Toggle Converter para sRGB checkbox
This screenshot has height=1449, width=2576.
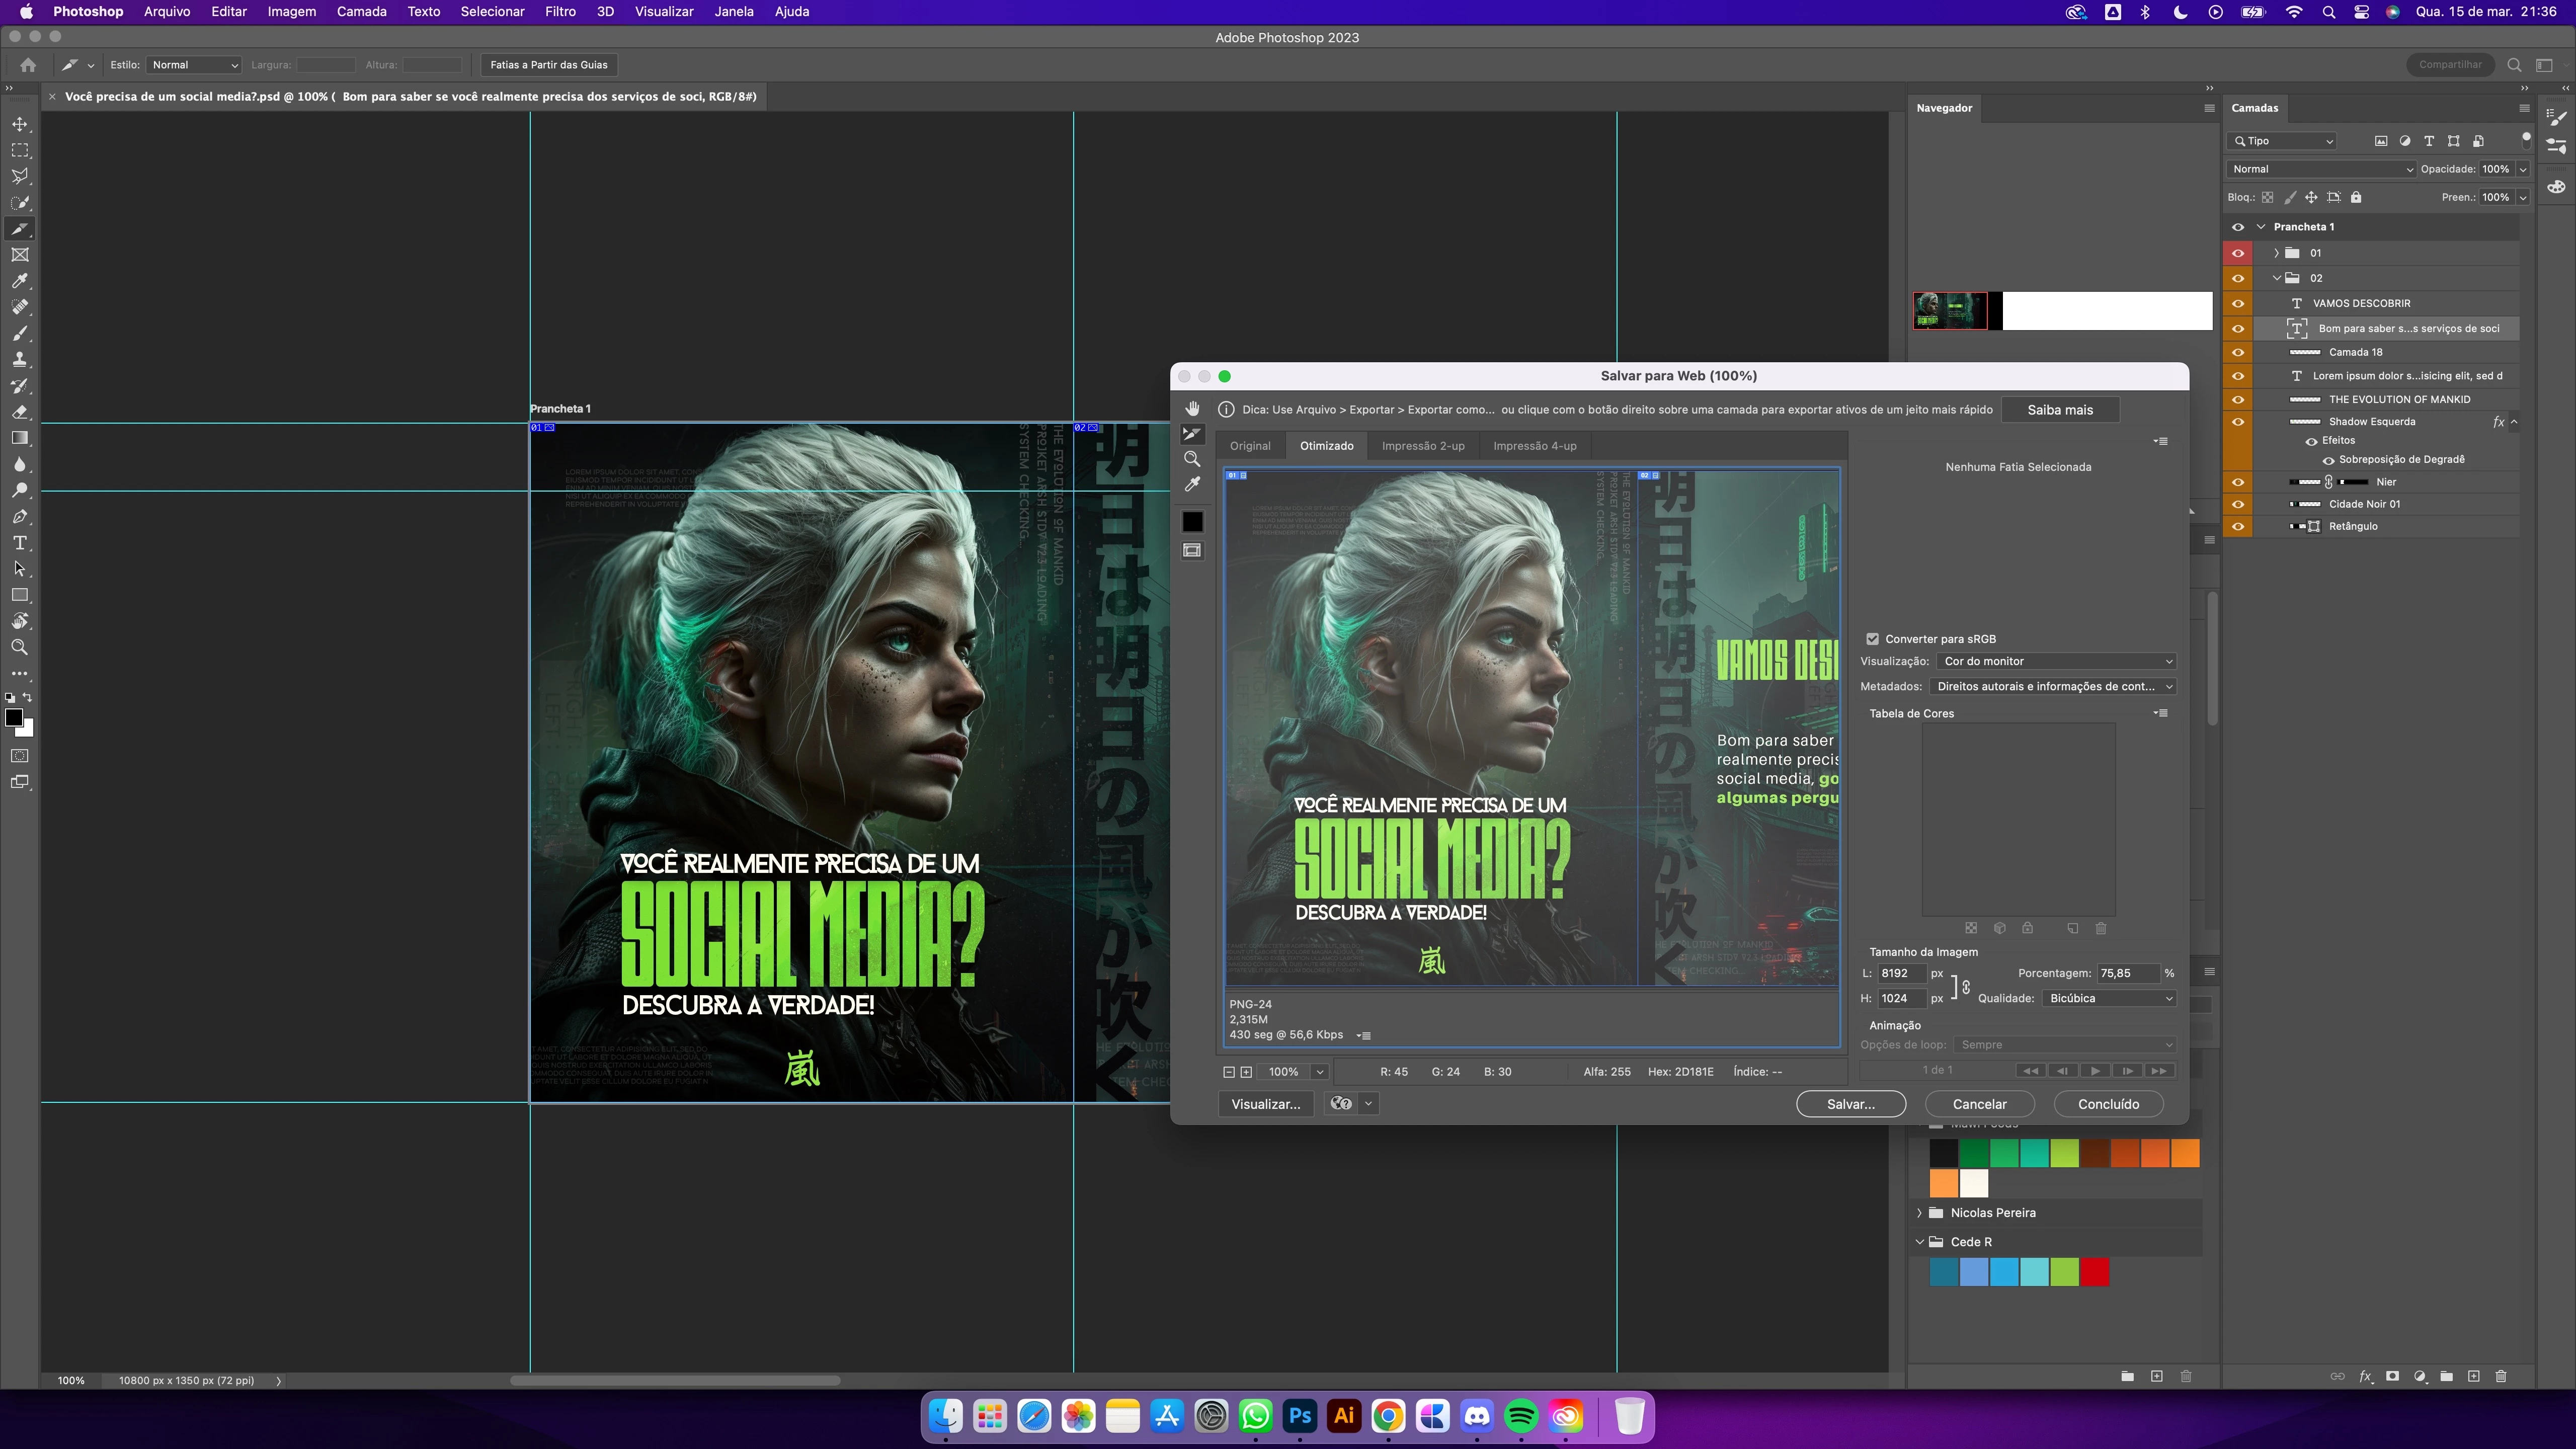(x=1872, y=639)
